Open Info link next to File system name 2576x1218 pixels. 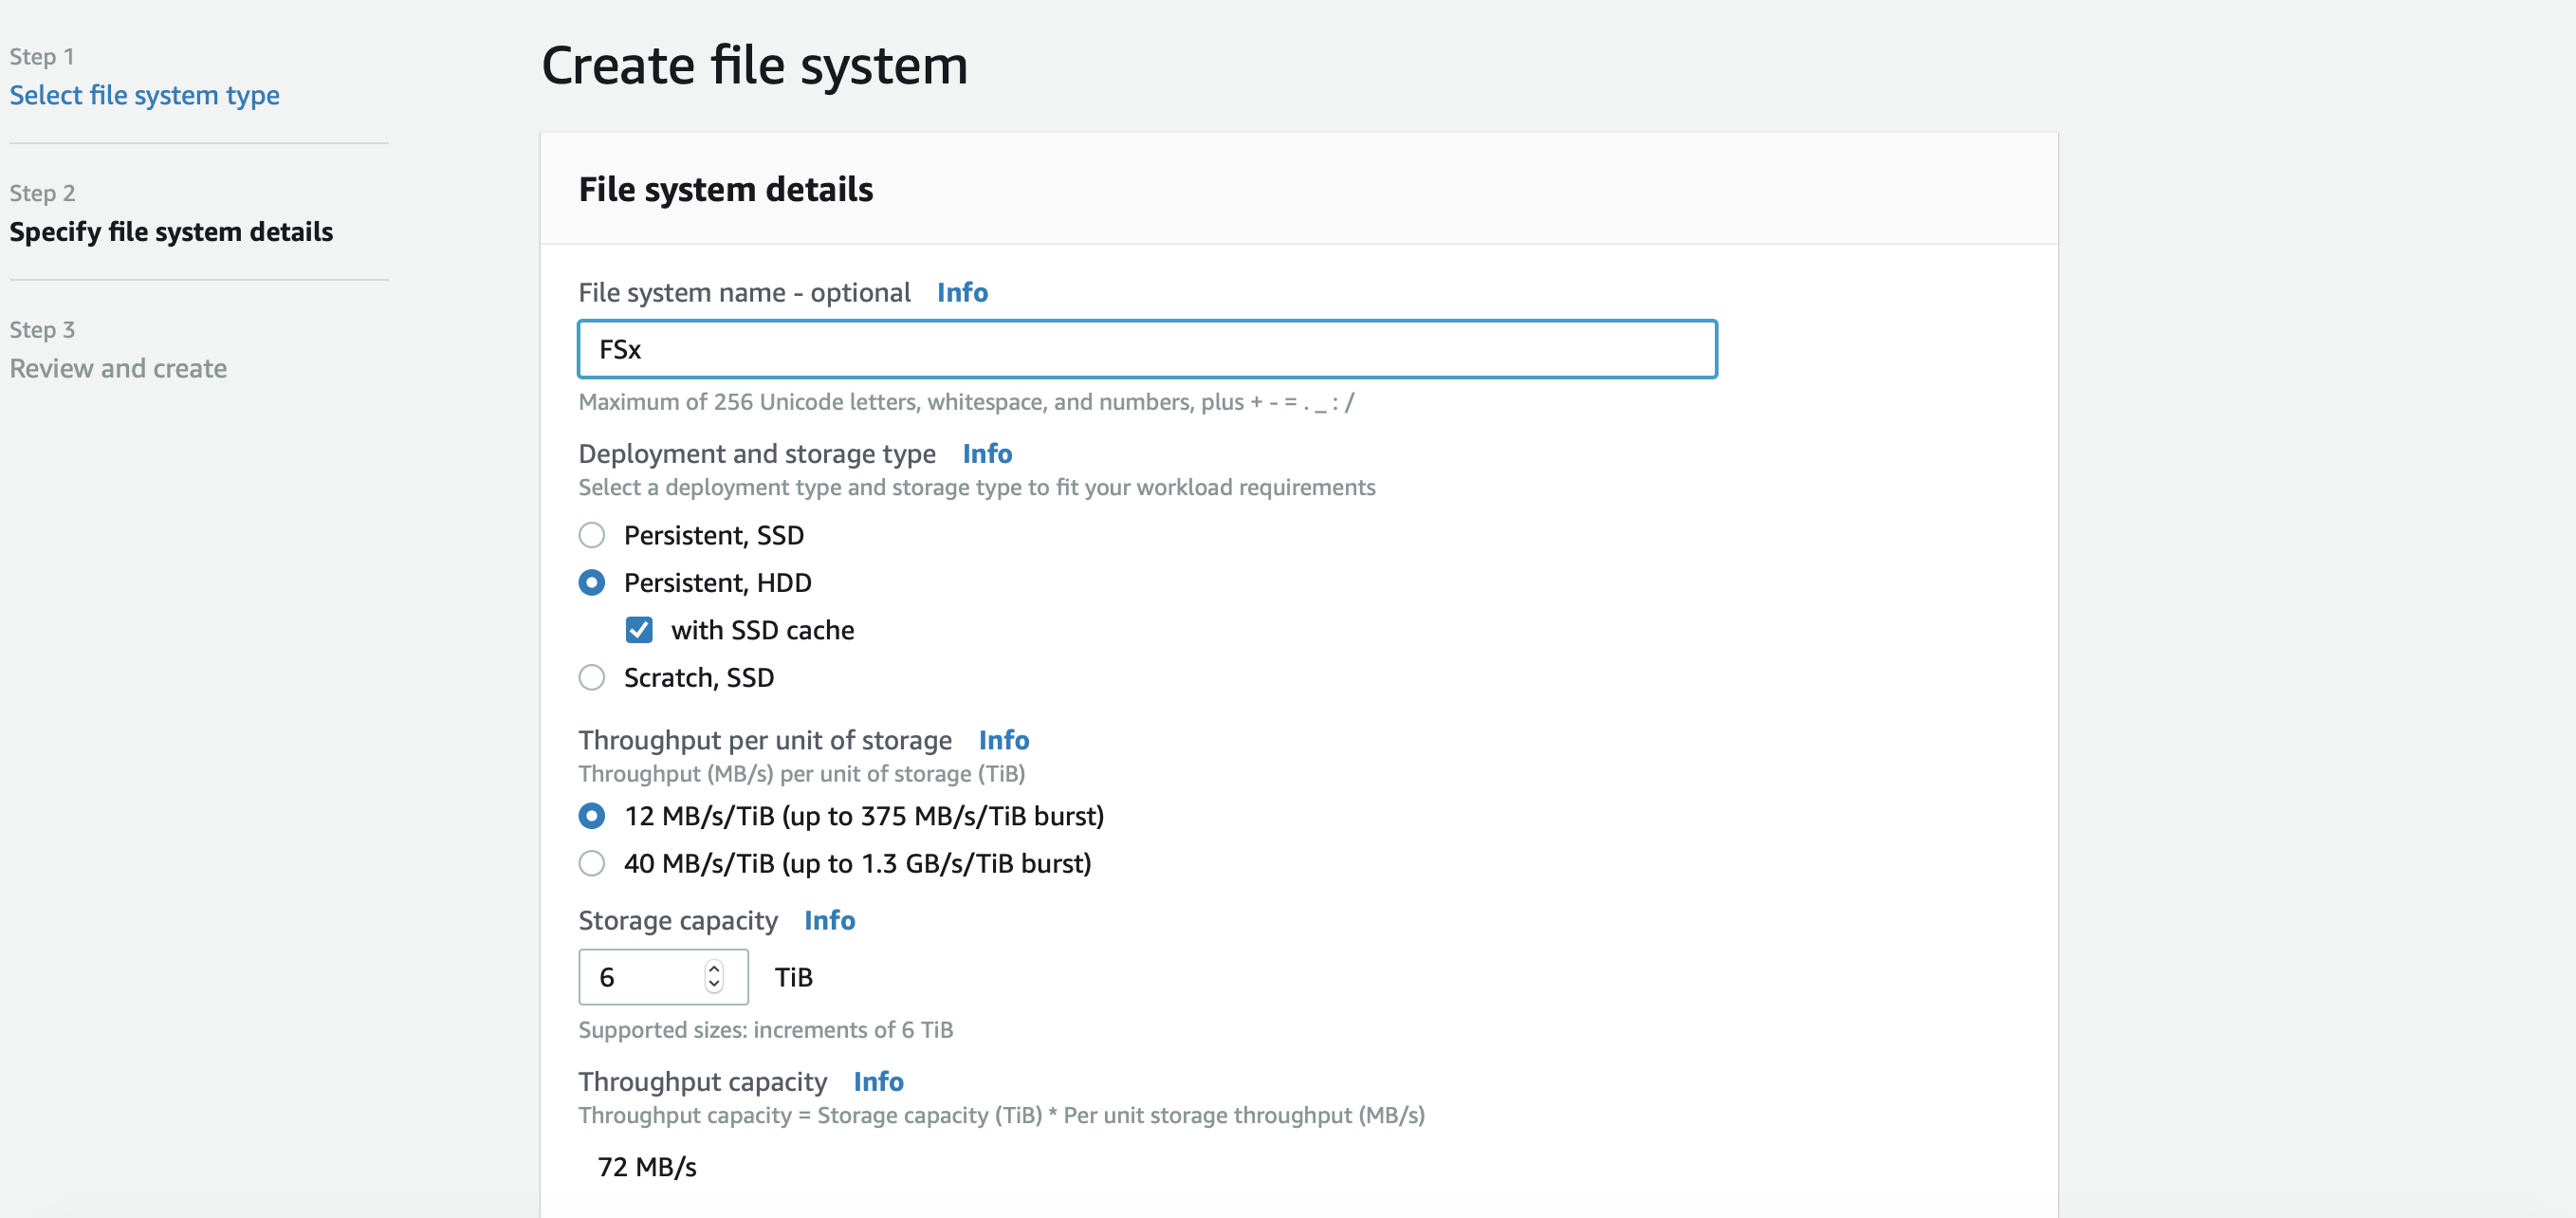[x=962, y=292]
